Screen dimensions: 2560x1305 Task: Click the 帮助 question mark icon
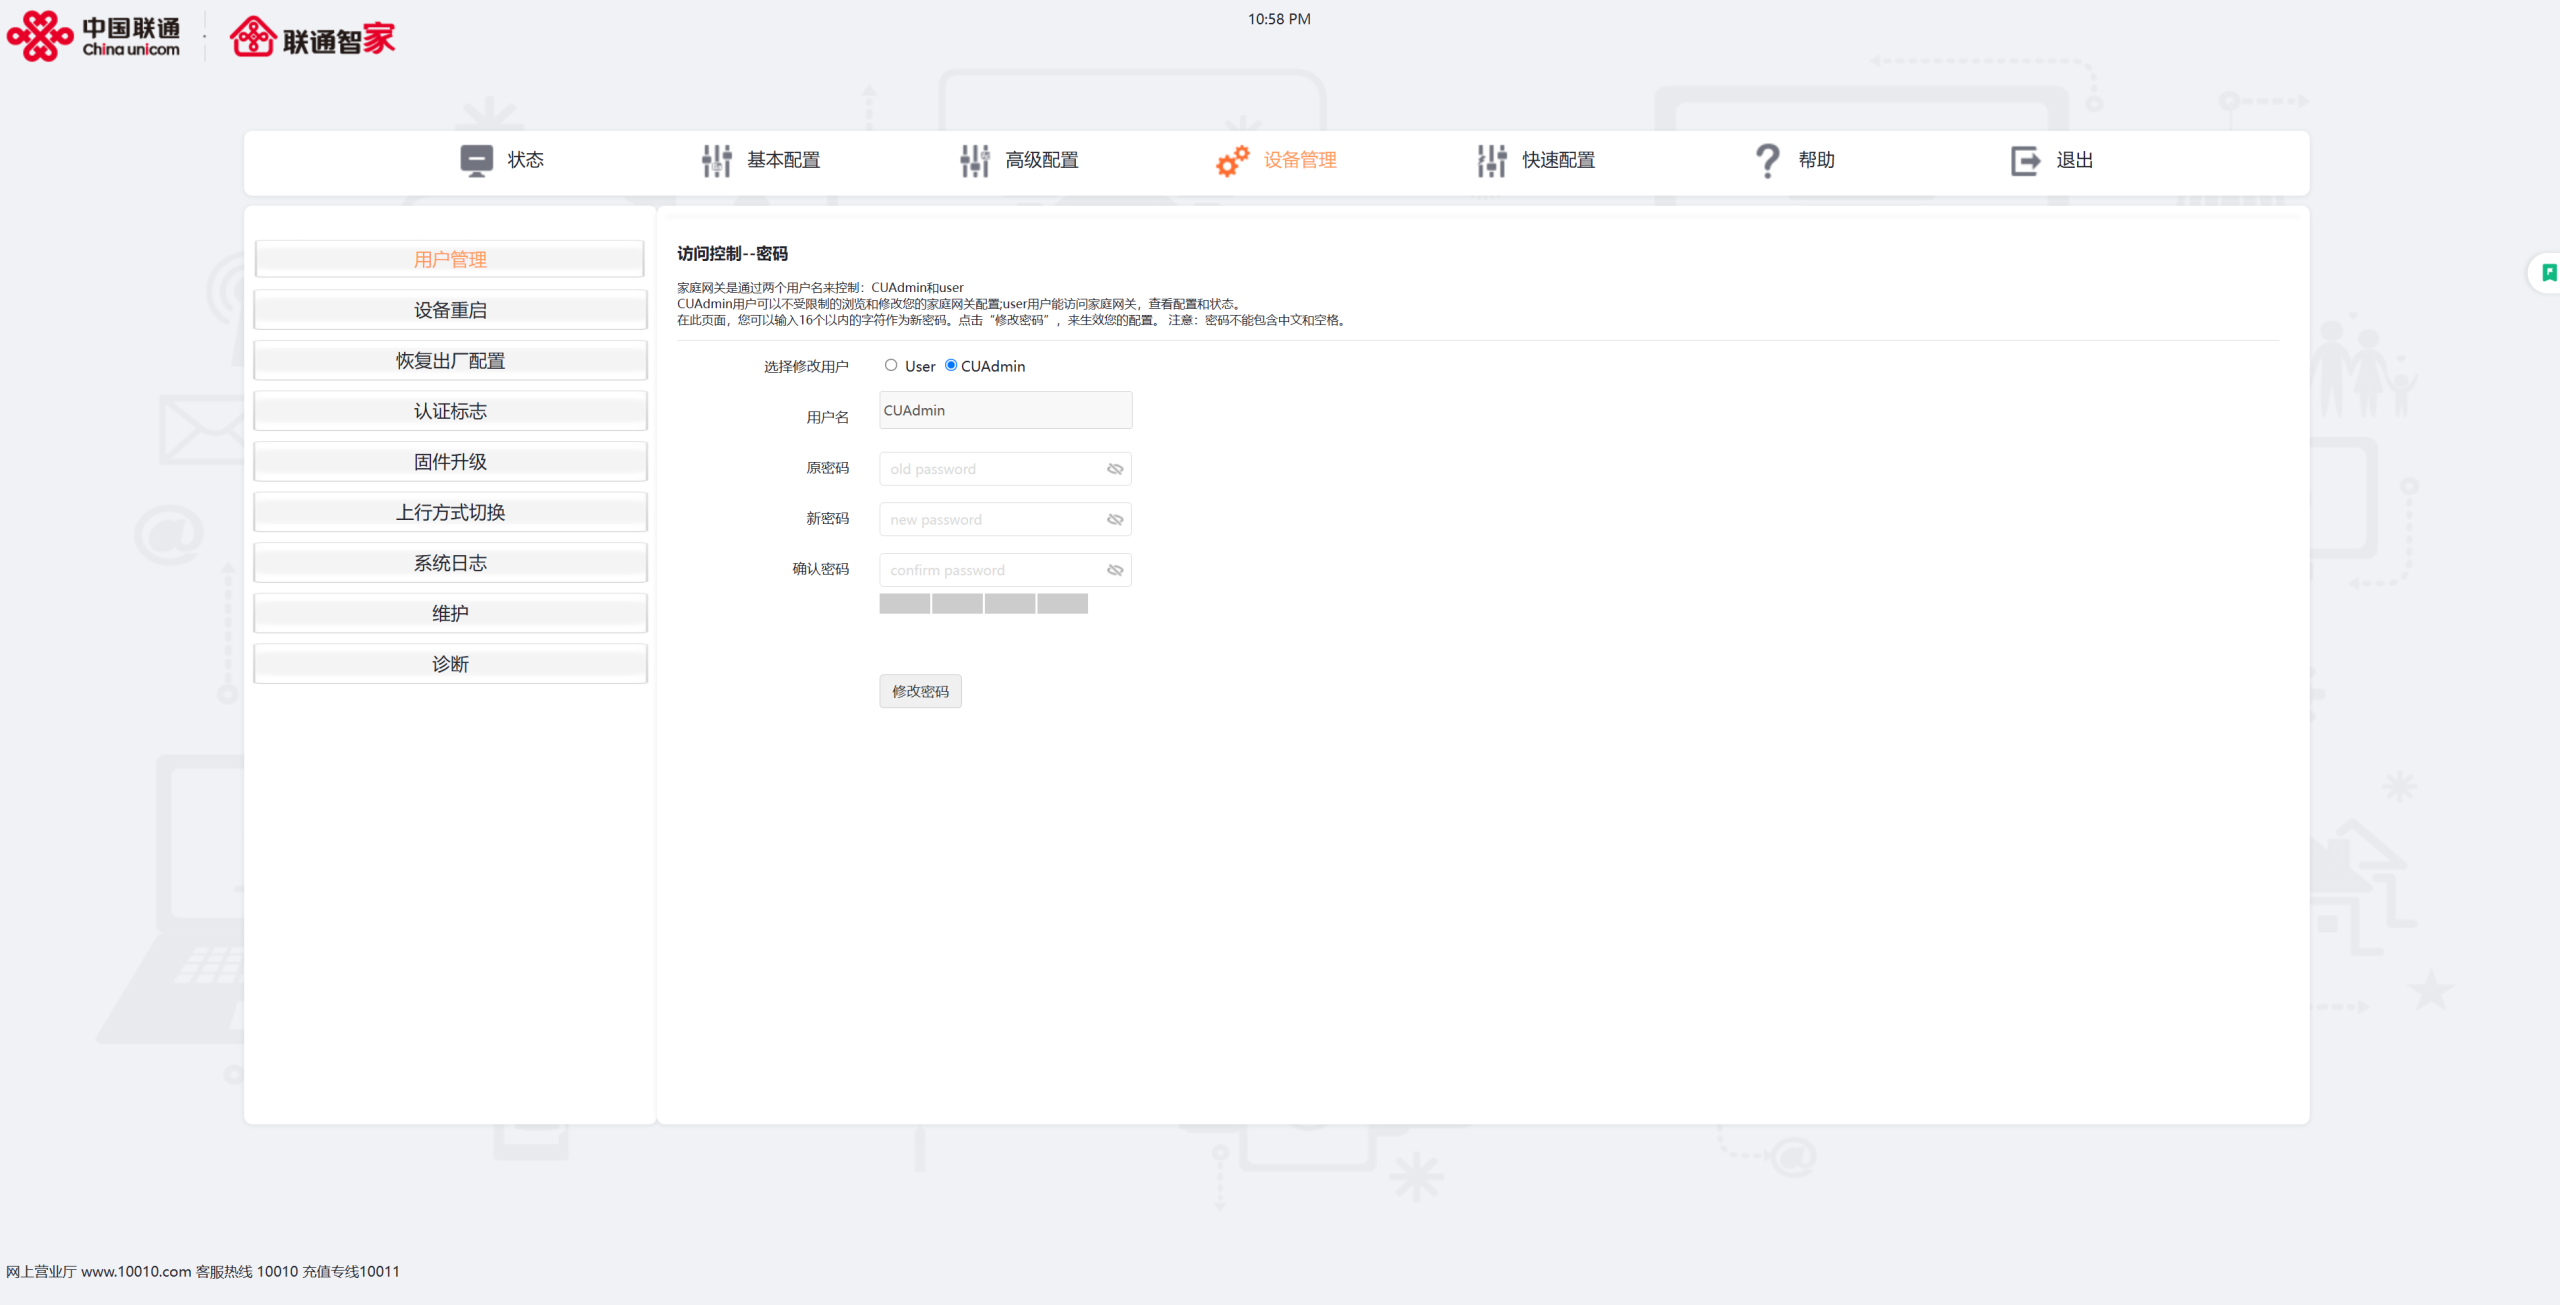pos(1768,160)
